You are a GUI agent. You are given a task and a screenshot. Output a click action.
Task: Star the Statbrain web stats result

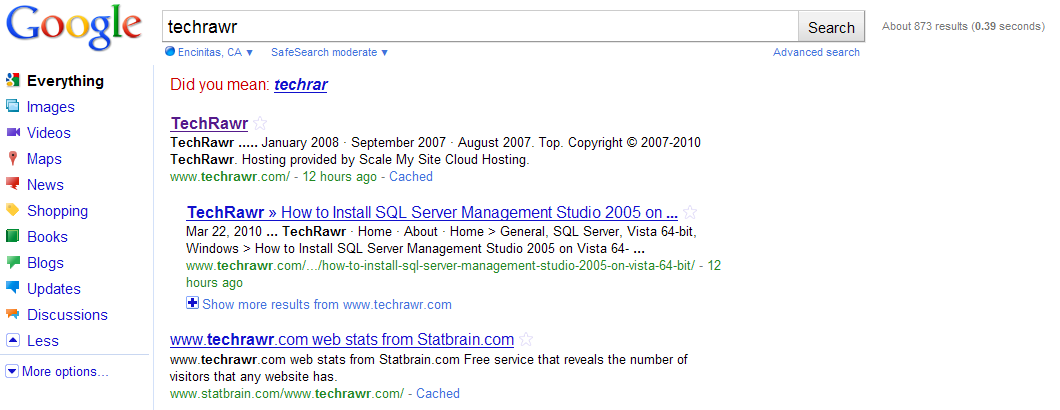pyautogui.click(x=526, y=340)
